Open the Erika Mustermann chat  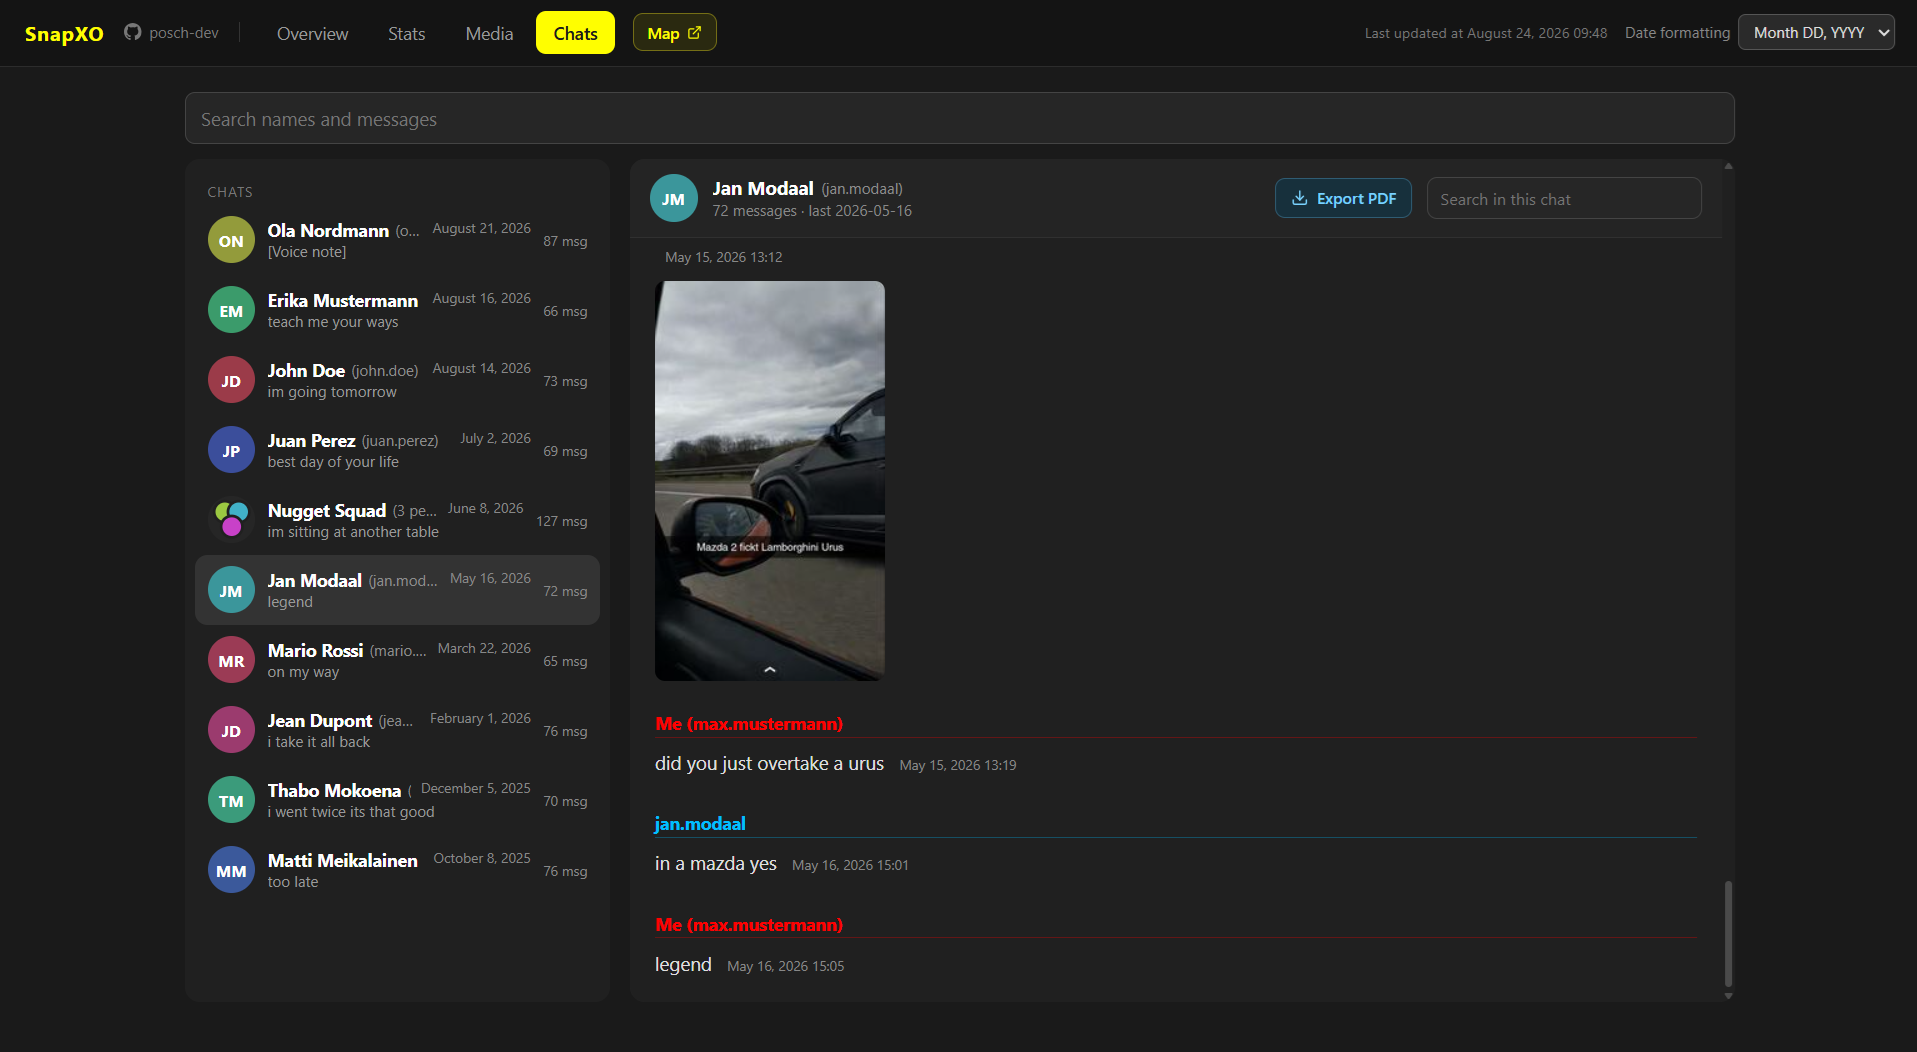[x=397, y=310]
